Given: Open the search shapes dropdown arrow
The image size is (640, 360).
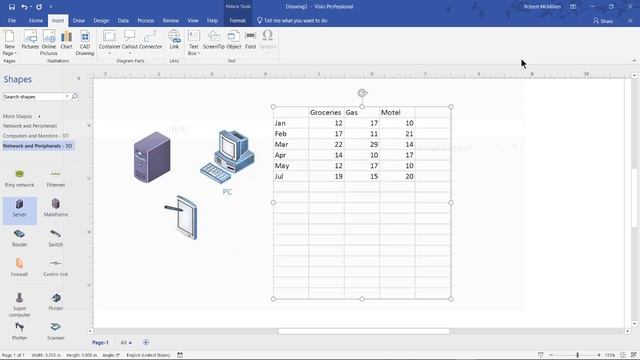Looking at the screenshot, I should click(x=67, y=97).
